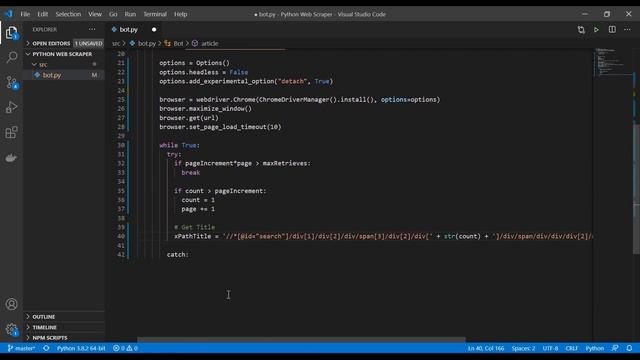Click the M status badge beside bot.py
This screenshot has width=640, height=360.
[94, 75]
